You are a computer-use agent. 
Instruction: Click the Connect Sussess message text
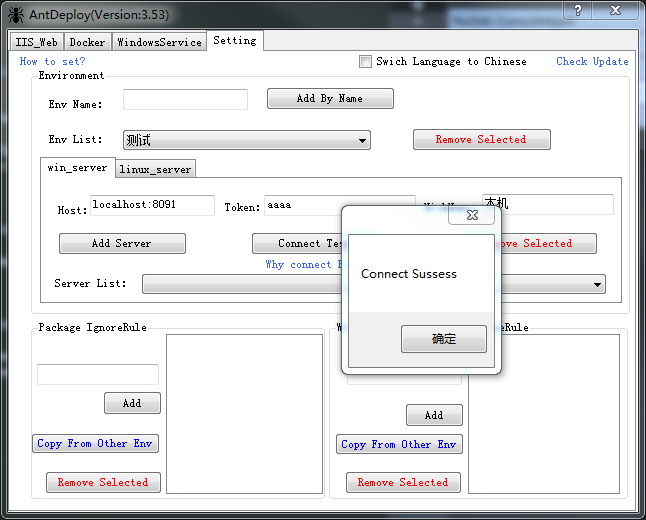tap(409, 274)
